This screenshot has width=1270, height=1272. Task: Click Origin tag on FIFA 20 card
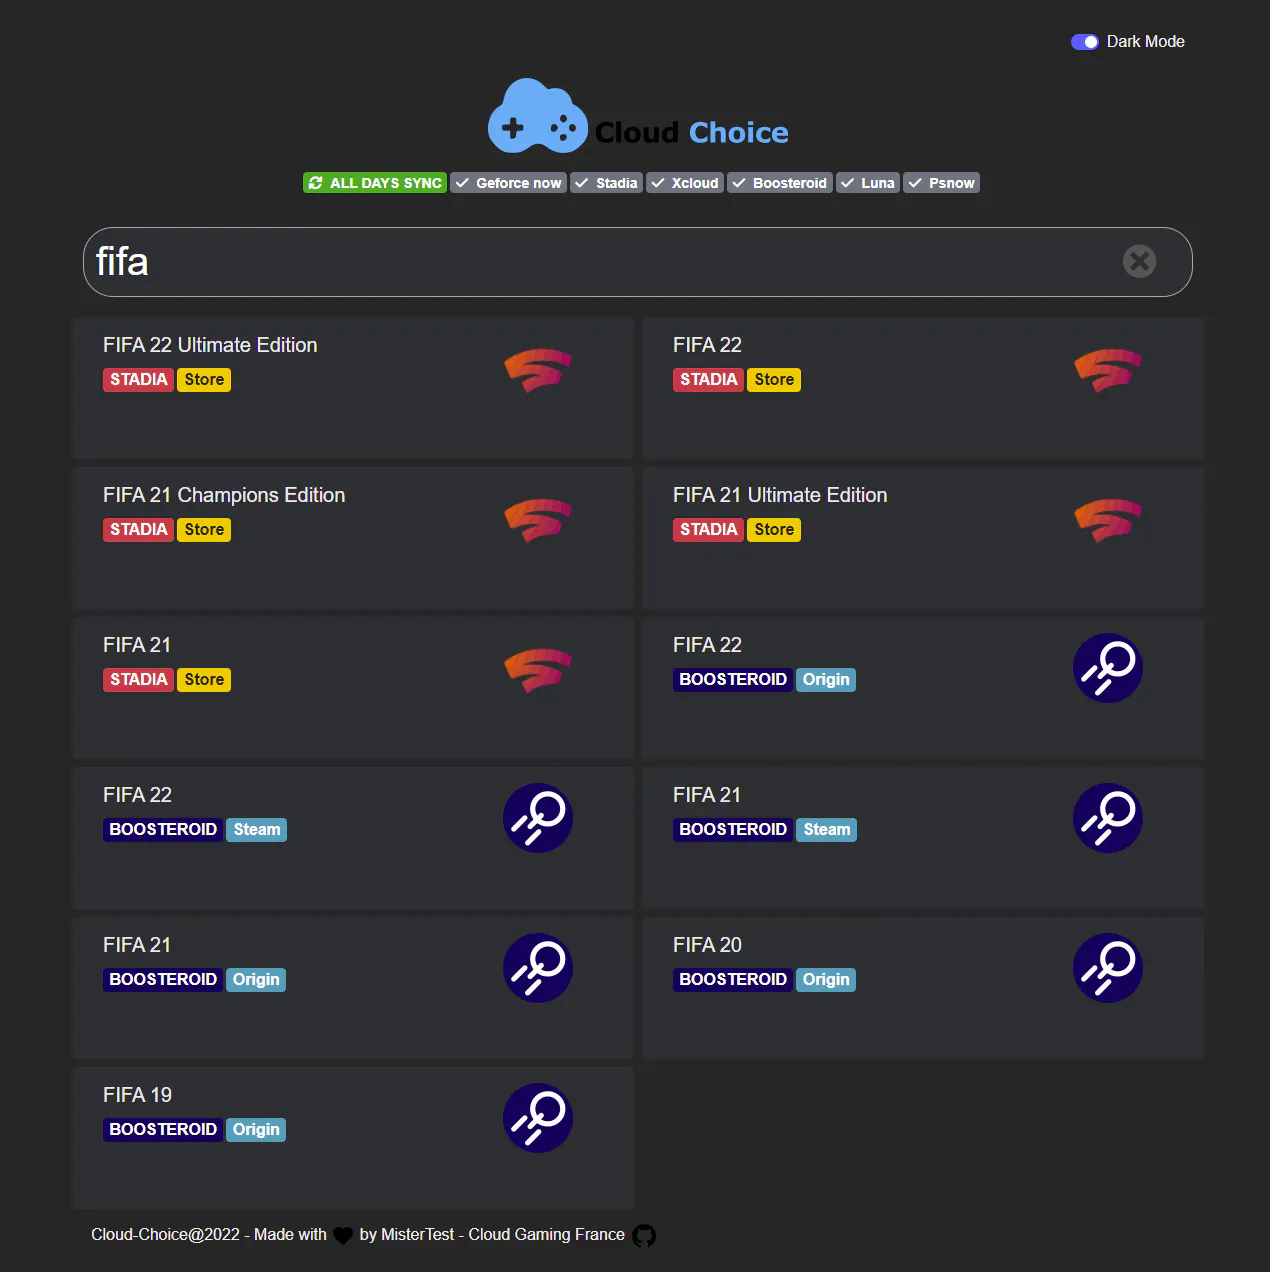click(826, 980)
